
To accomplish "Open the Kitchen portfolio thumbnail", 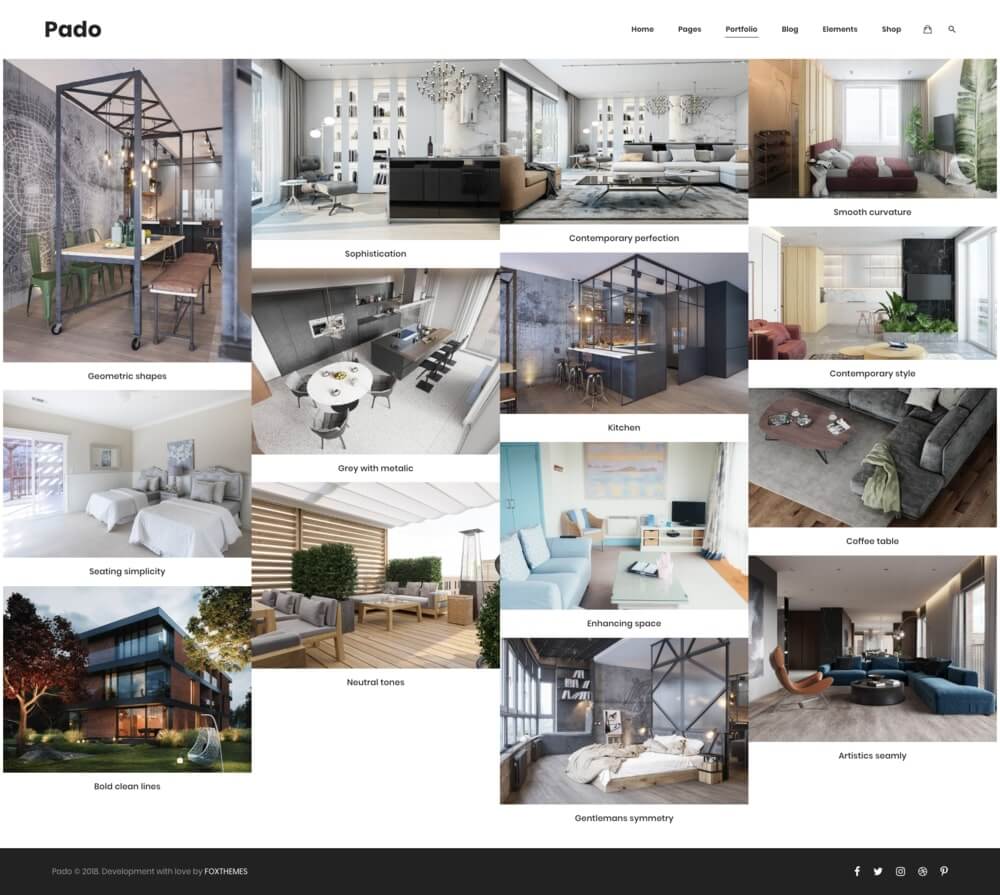I will (624, 330).
